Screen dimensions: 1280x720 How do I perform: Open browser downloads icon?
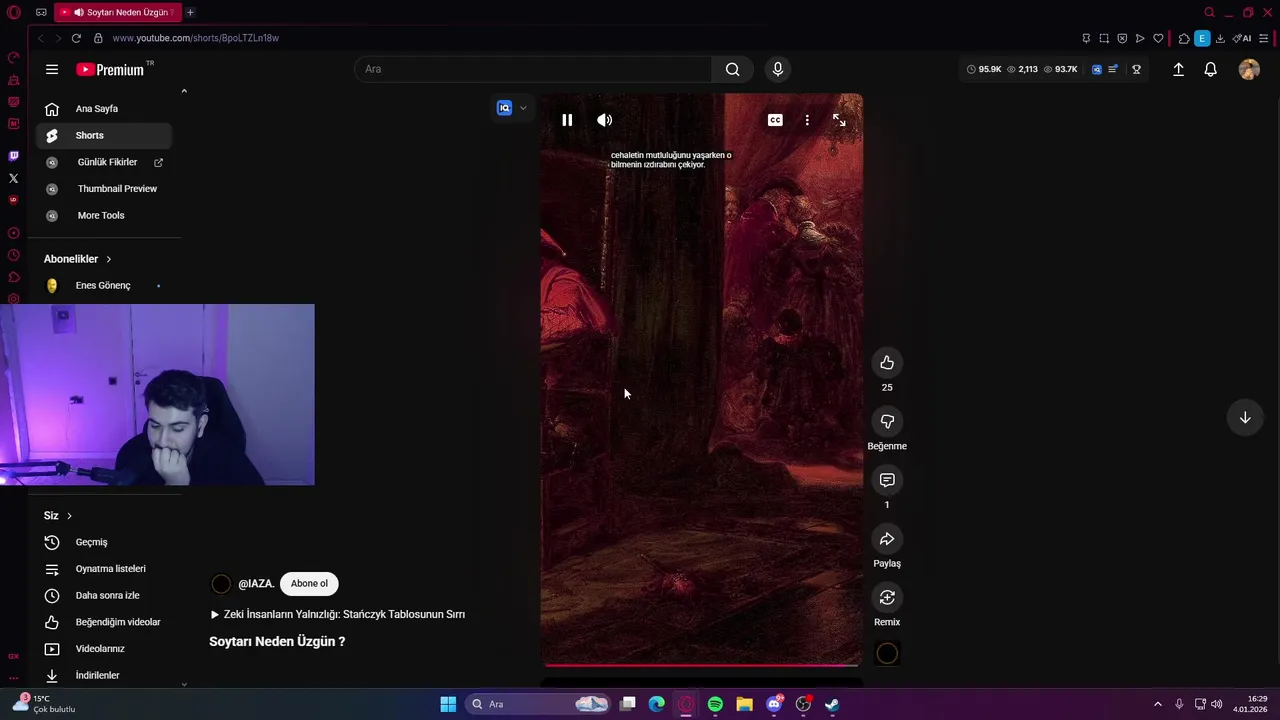point(1220,38)
